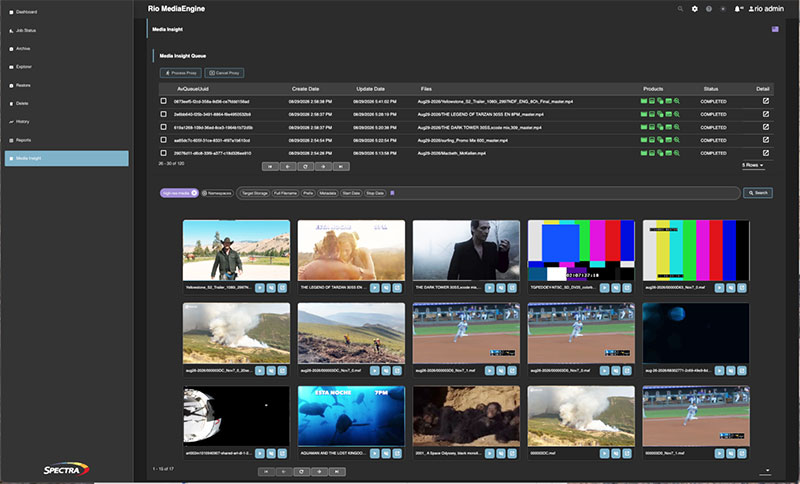Remove the high-res-media filter chip
The height and width of the screenshot is (484, 800).
[x=194, y=193]
